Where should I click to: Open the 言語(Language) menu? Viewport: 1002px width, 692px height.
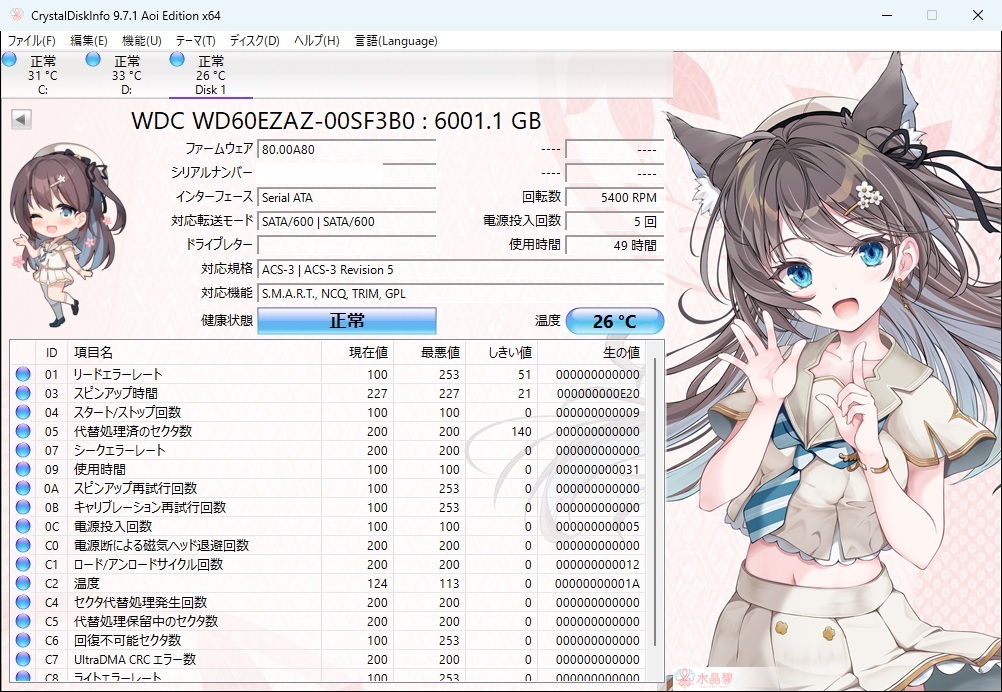coord(396,41)
